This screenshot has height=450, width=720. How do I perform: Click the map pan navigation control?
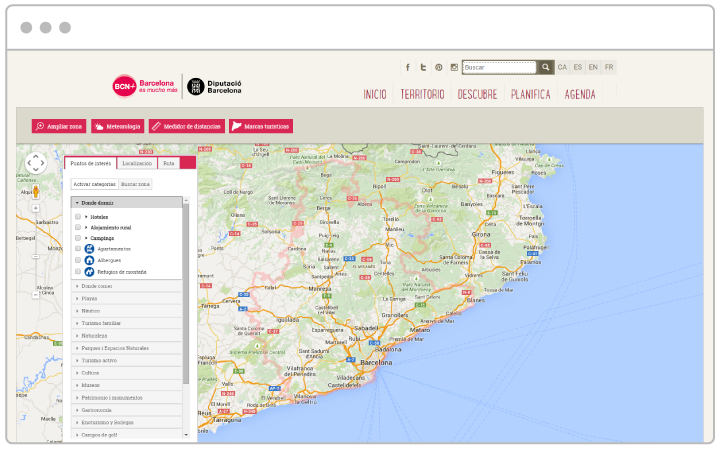point(36,163)
